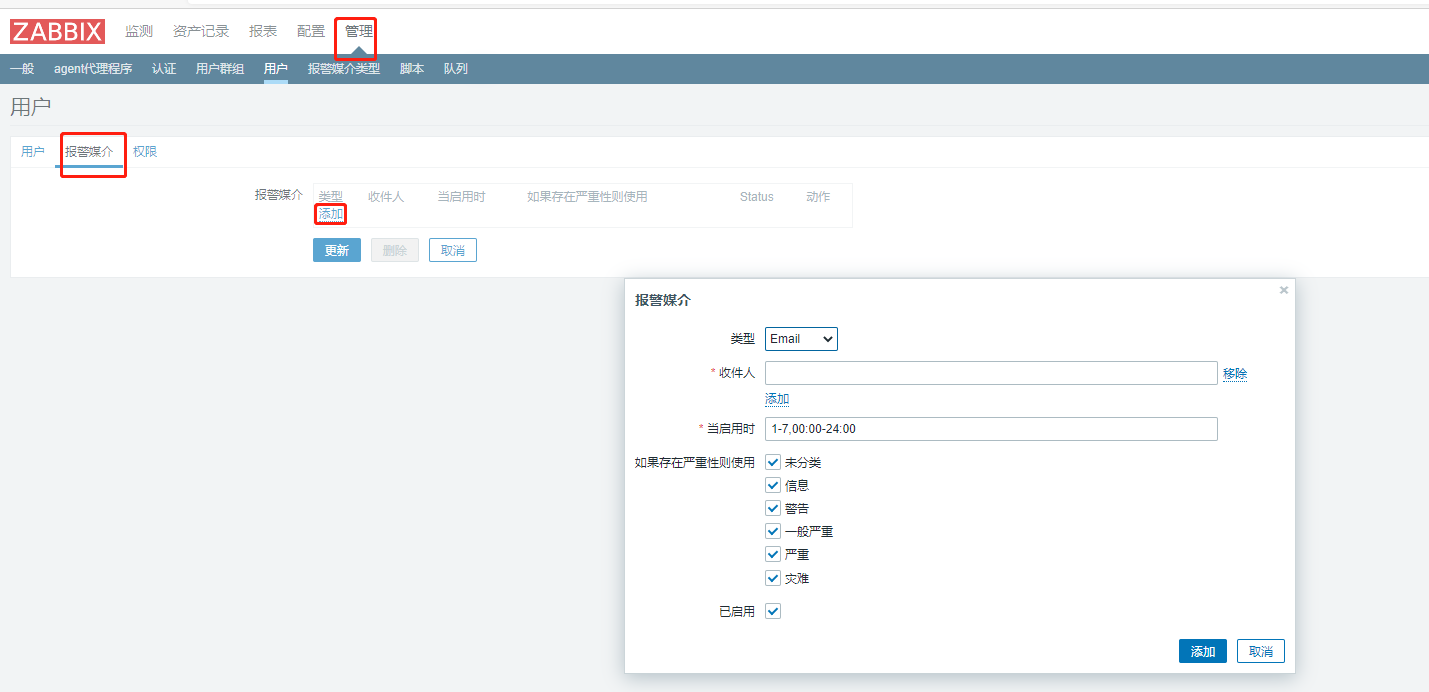
Task: Click the 动作 column header
Action: pyautogui.click(x=818, y=197)
